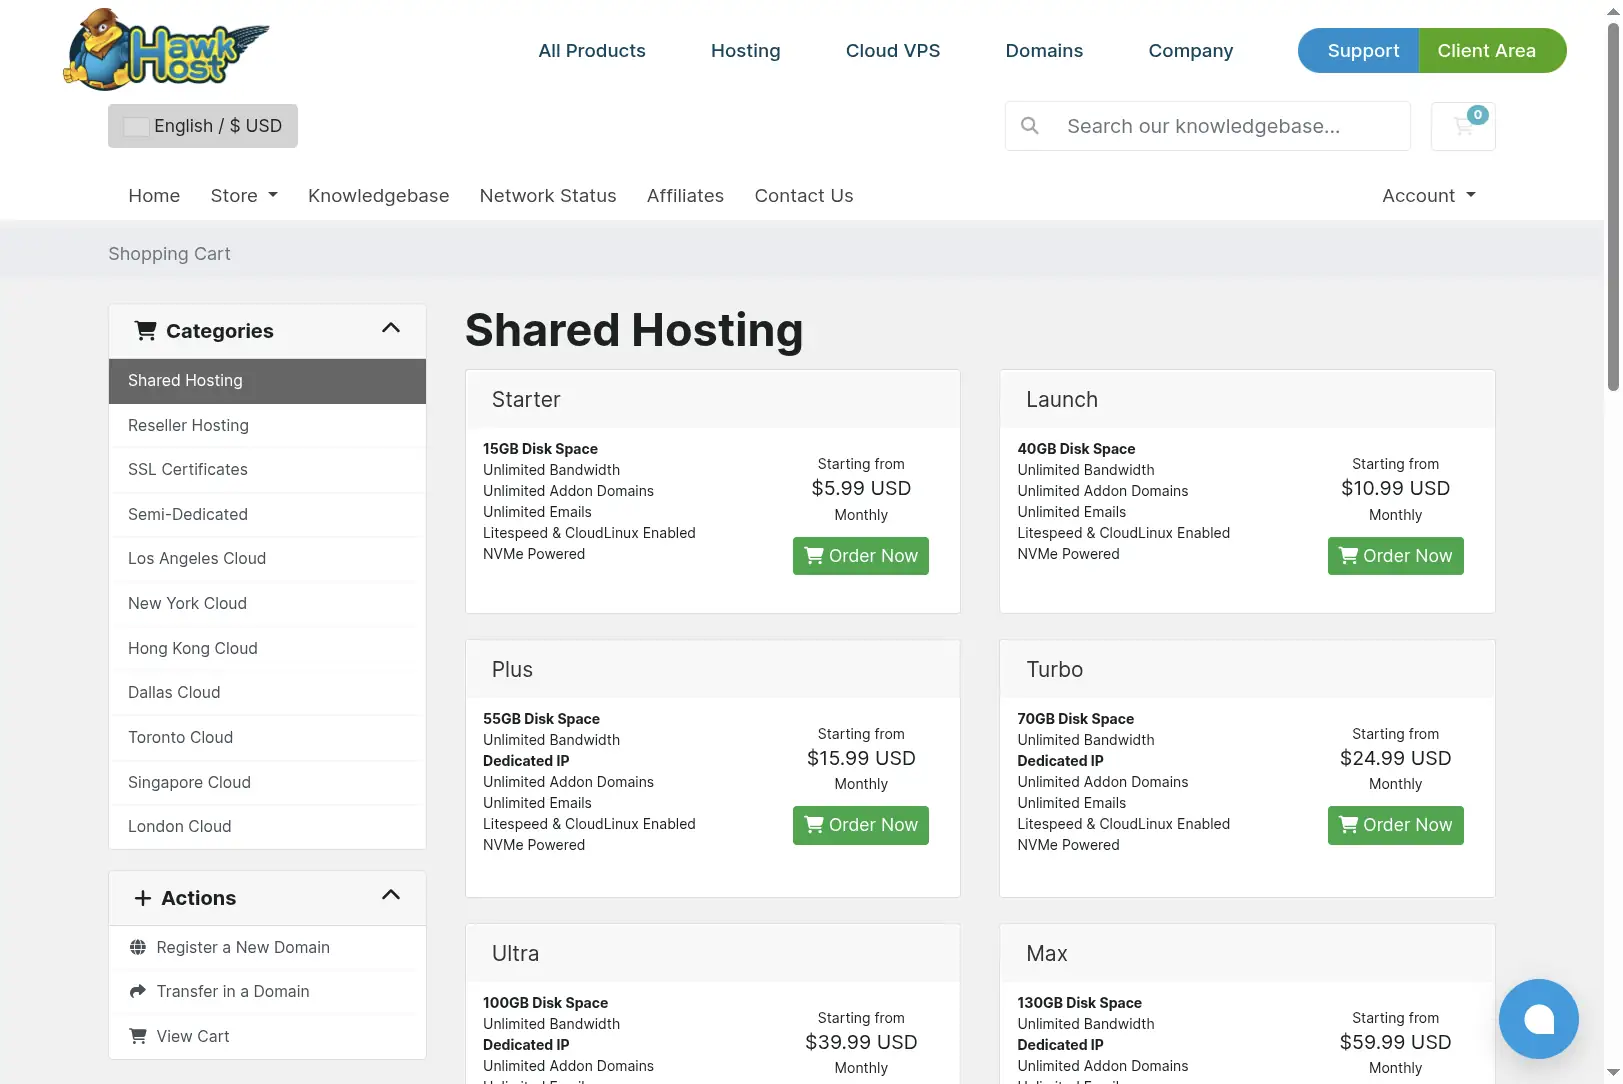Click the Client Area button
1623x1084 pixels.
(1492, 50)
